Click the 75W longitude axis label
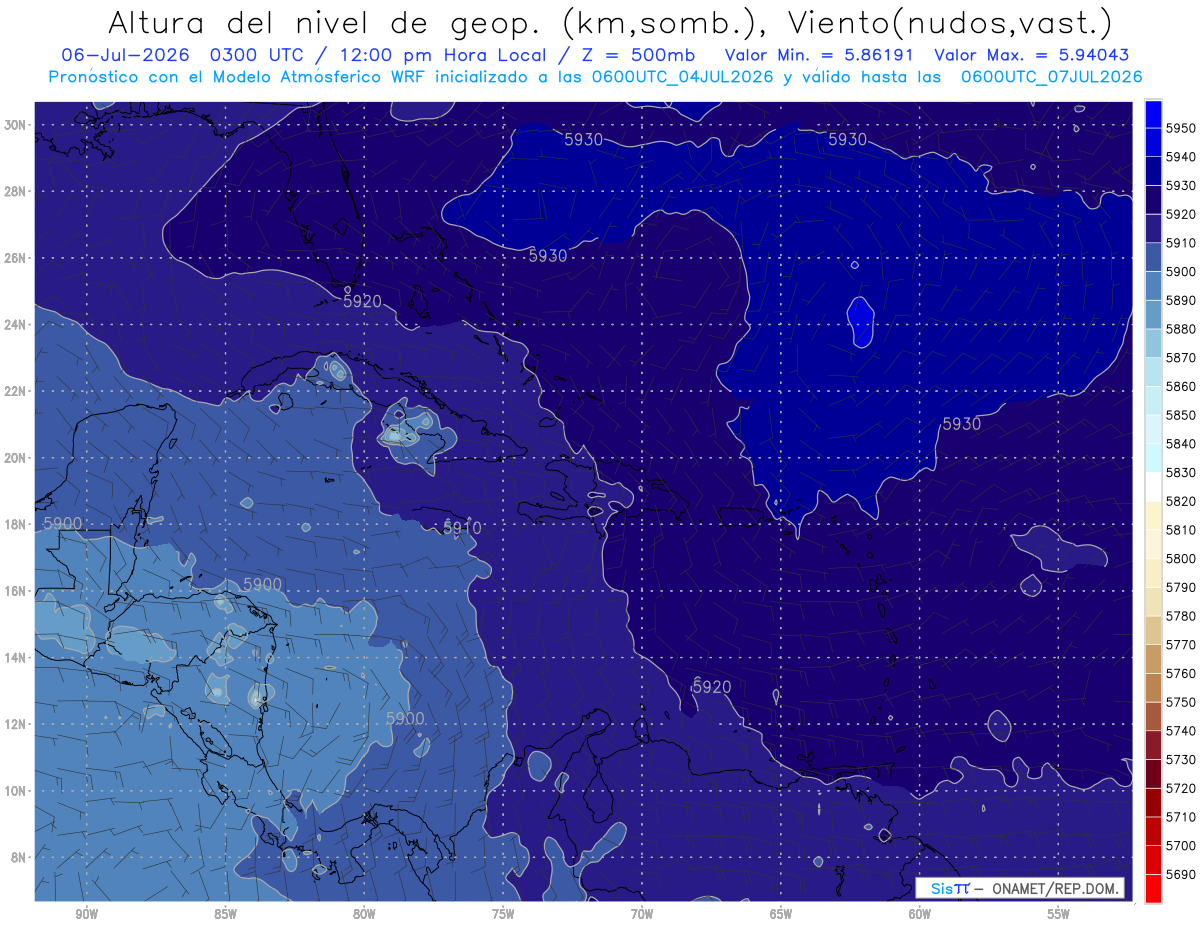Viewport: 1200px width, 927px height. pos(503,914)
